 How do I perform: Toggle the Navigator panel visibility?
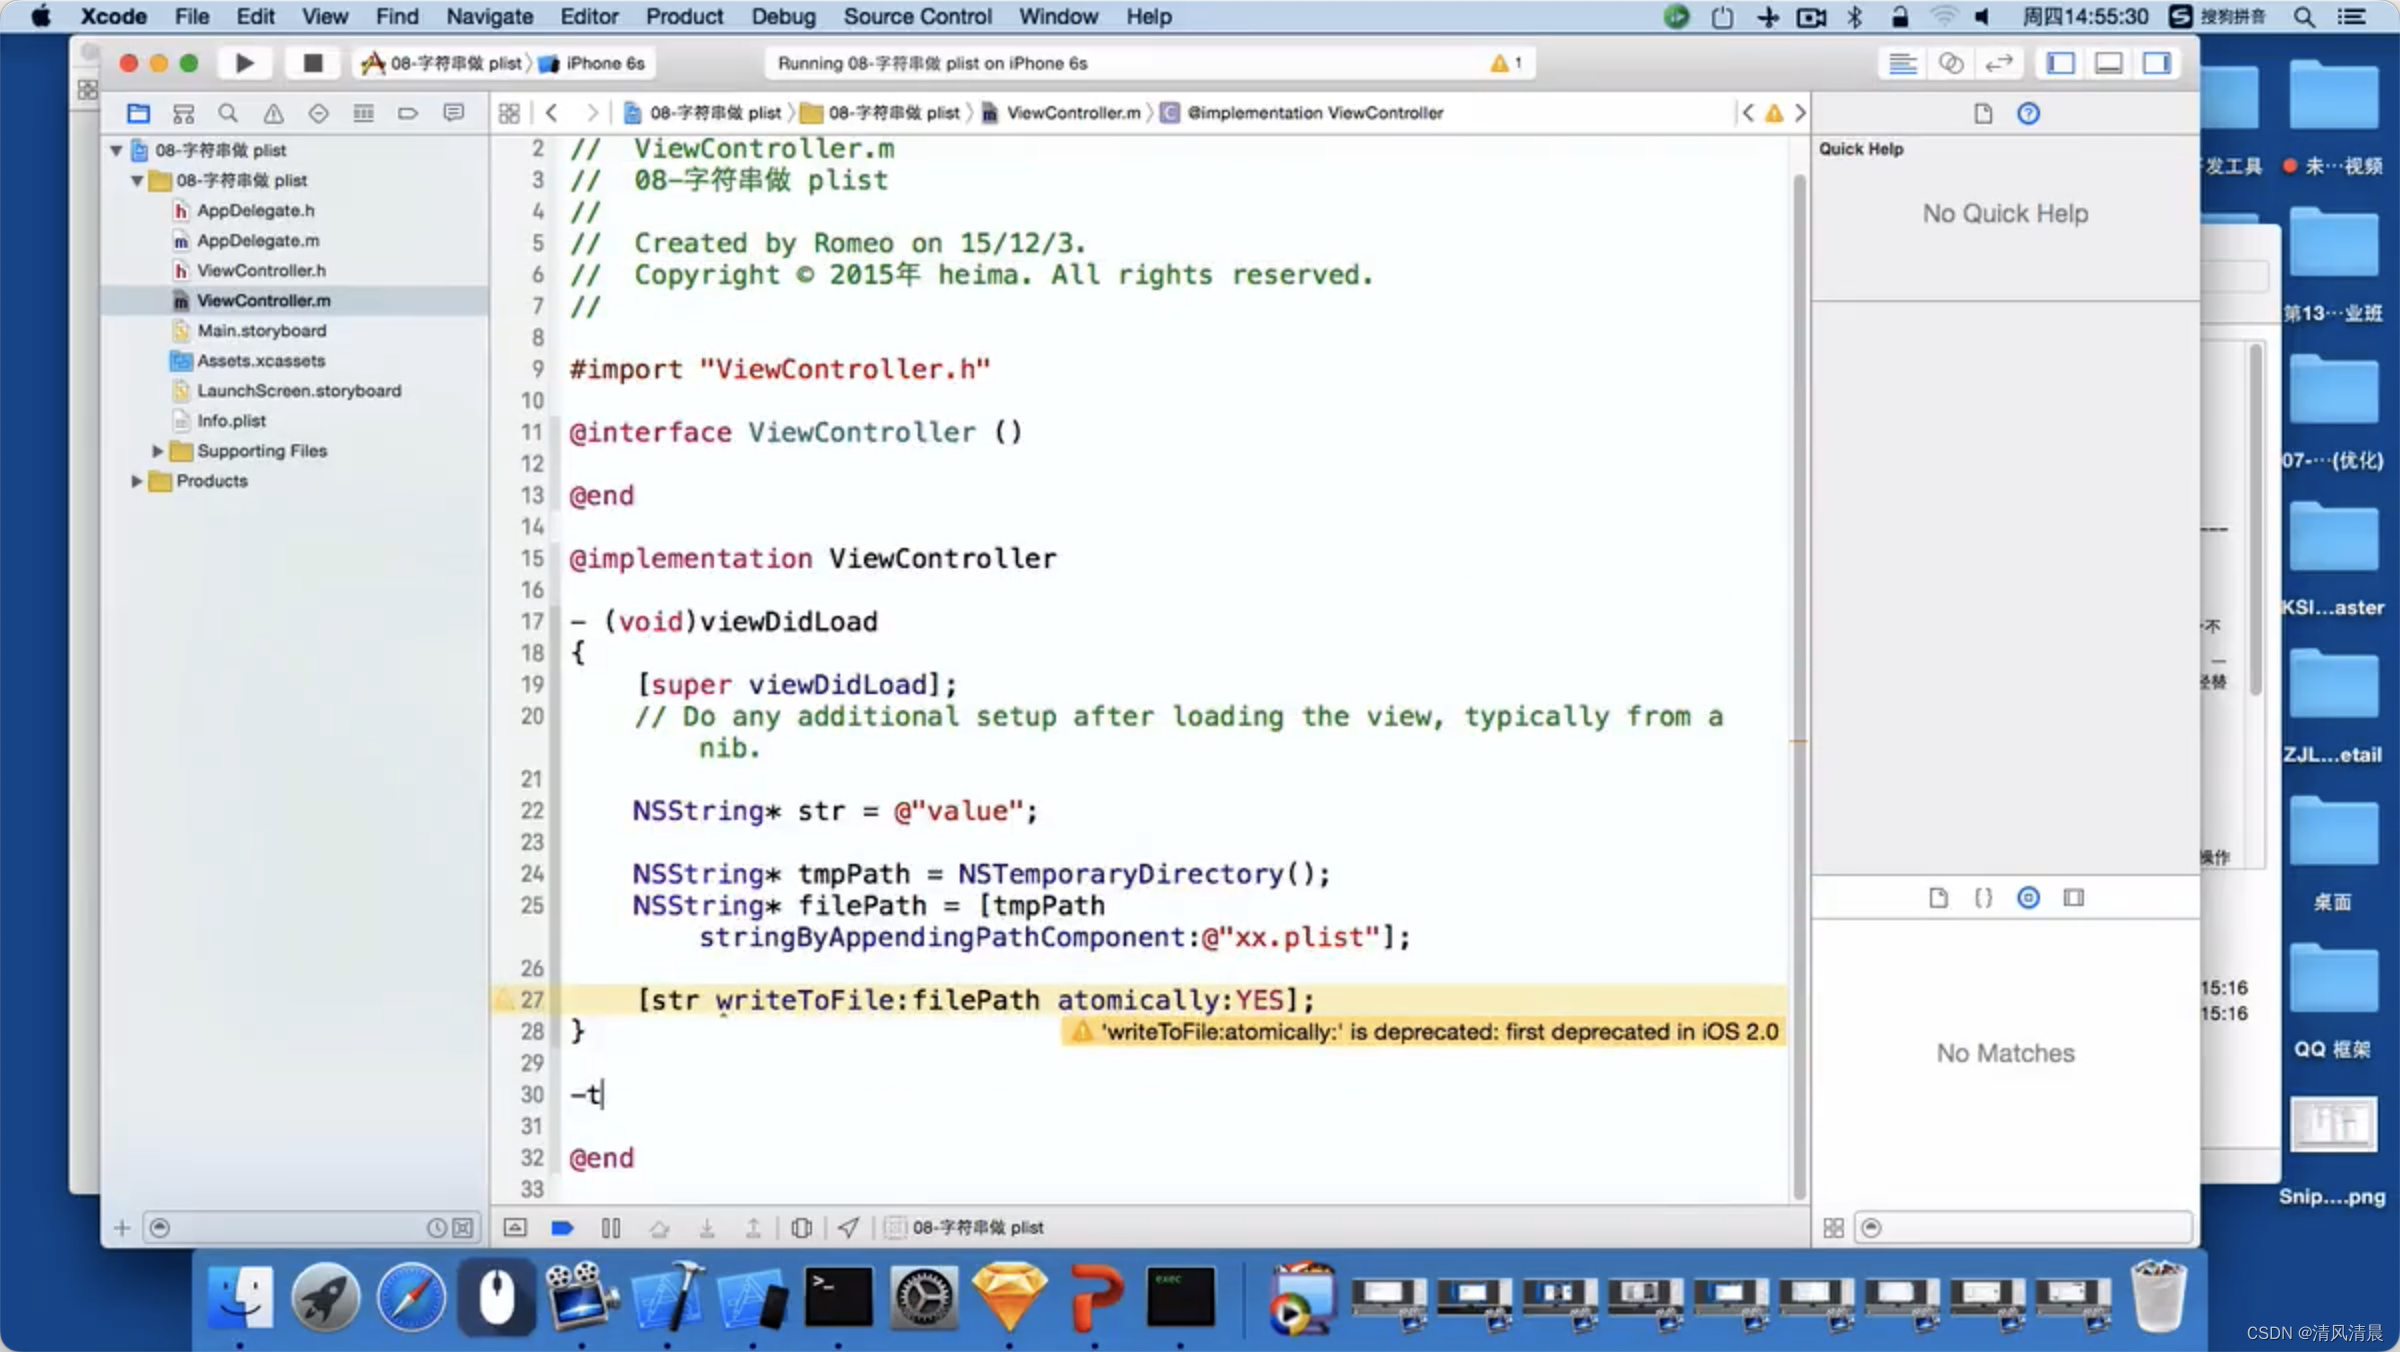[x=2061, y=63]
